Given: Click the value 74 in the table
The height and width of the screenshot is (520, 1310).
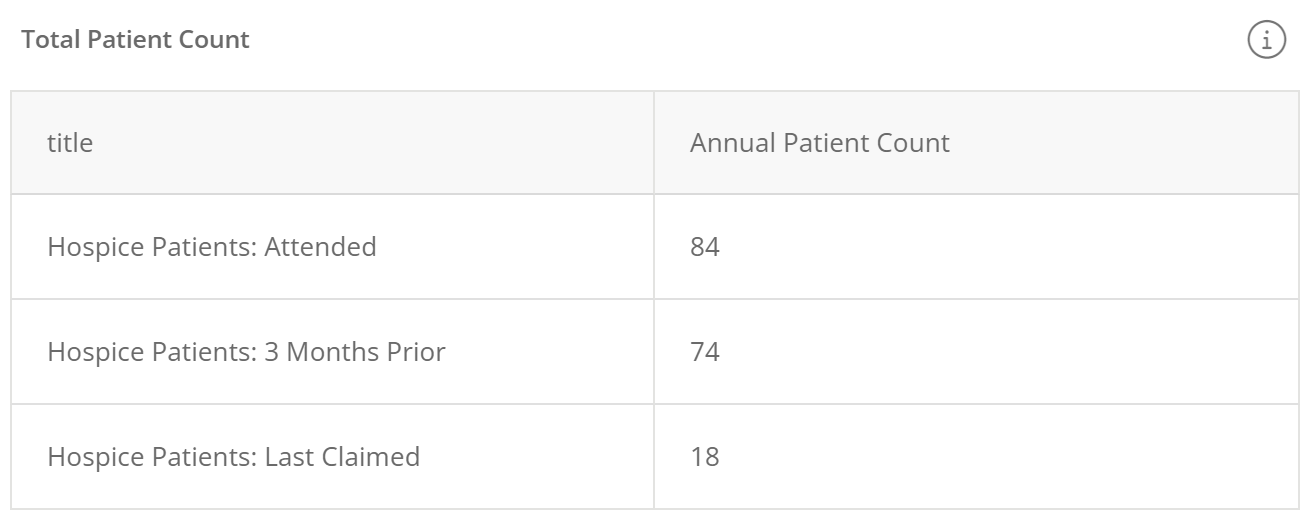Looking at the screenshot, I should tap(705, 352).
